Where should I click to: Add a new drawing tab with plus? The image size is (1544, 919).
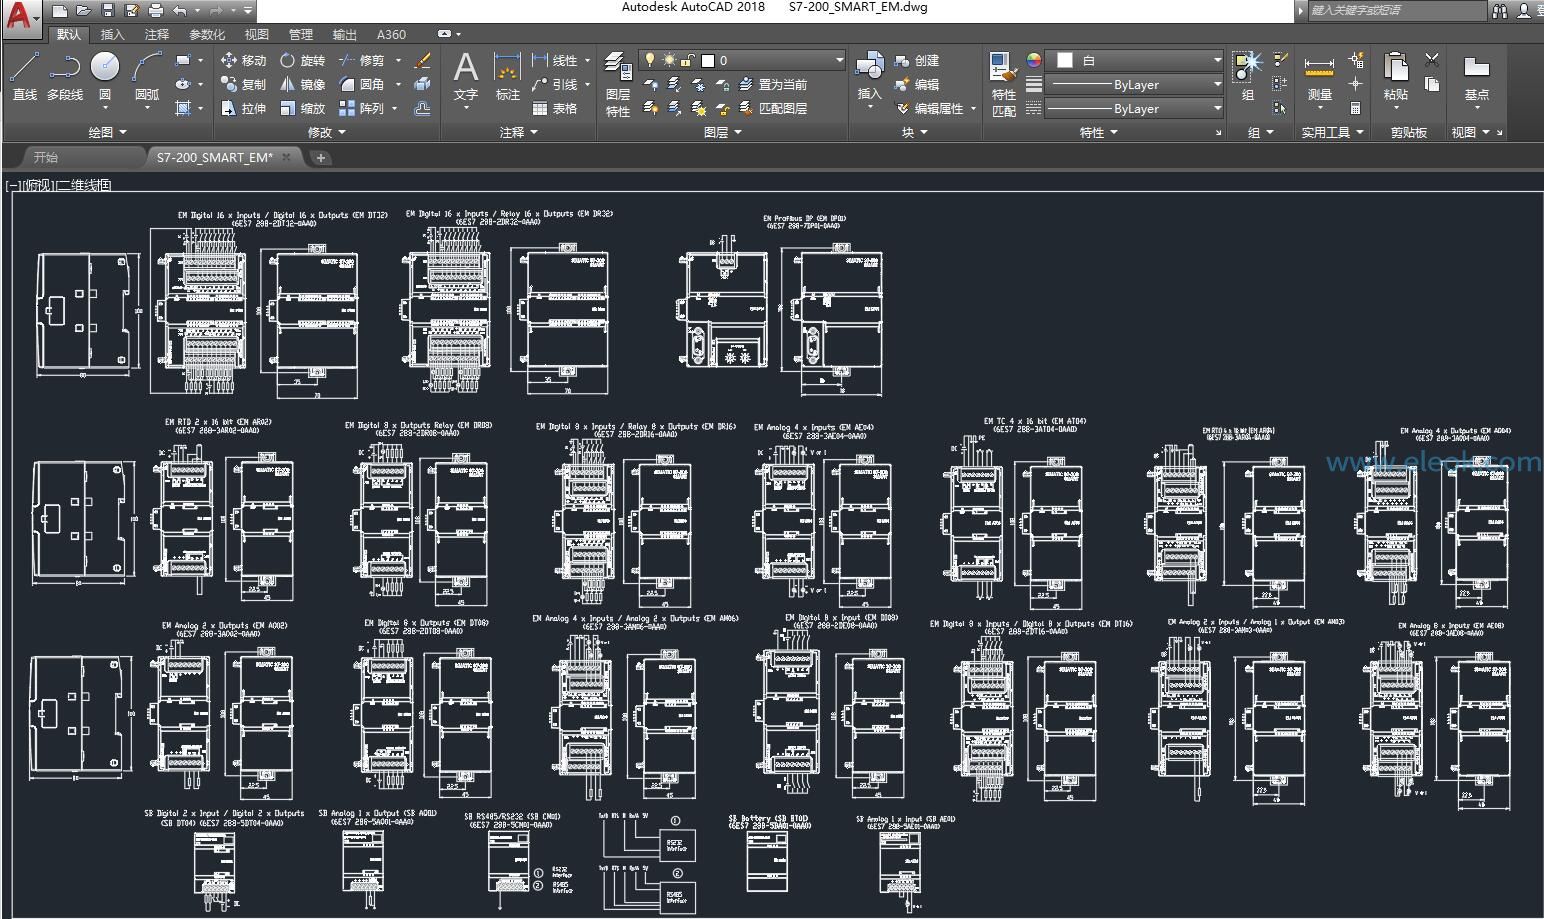coord(320,157)
